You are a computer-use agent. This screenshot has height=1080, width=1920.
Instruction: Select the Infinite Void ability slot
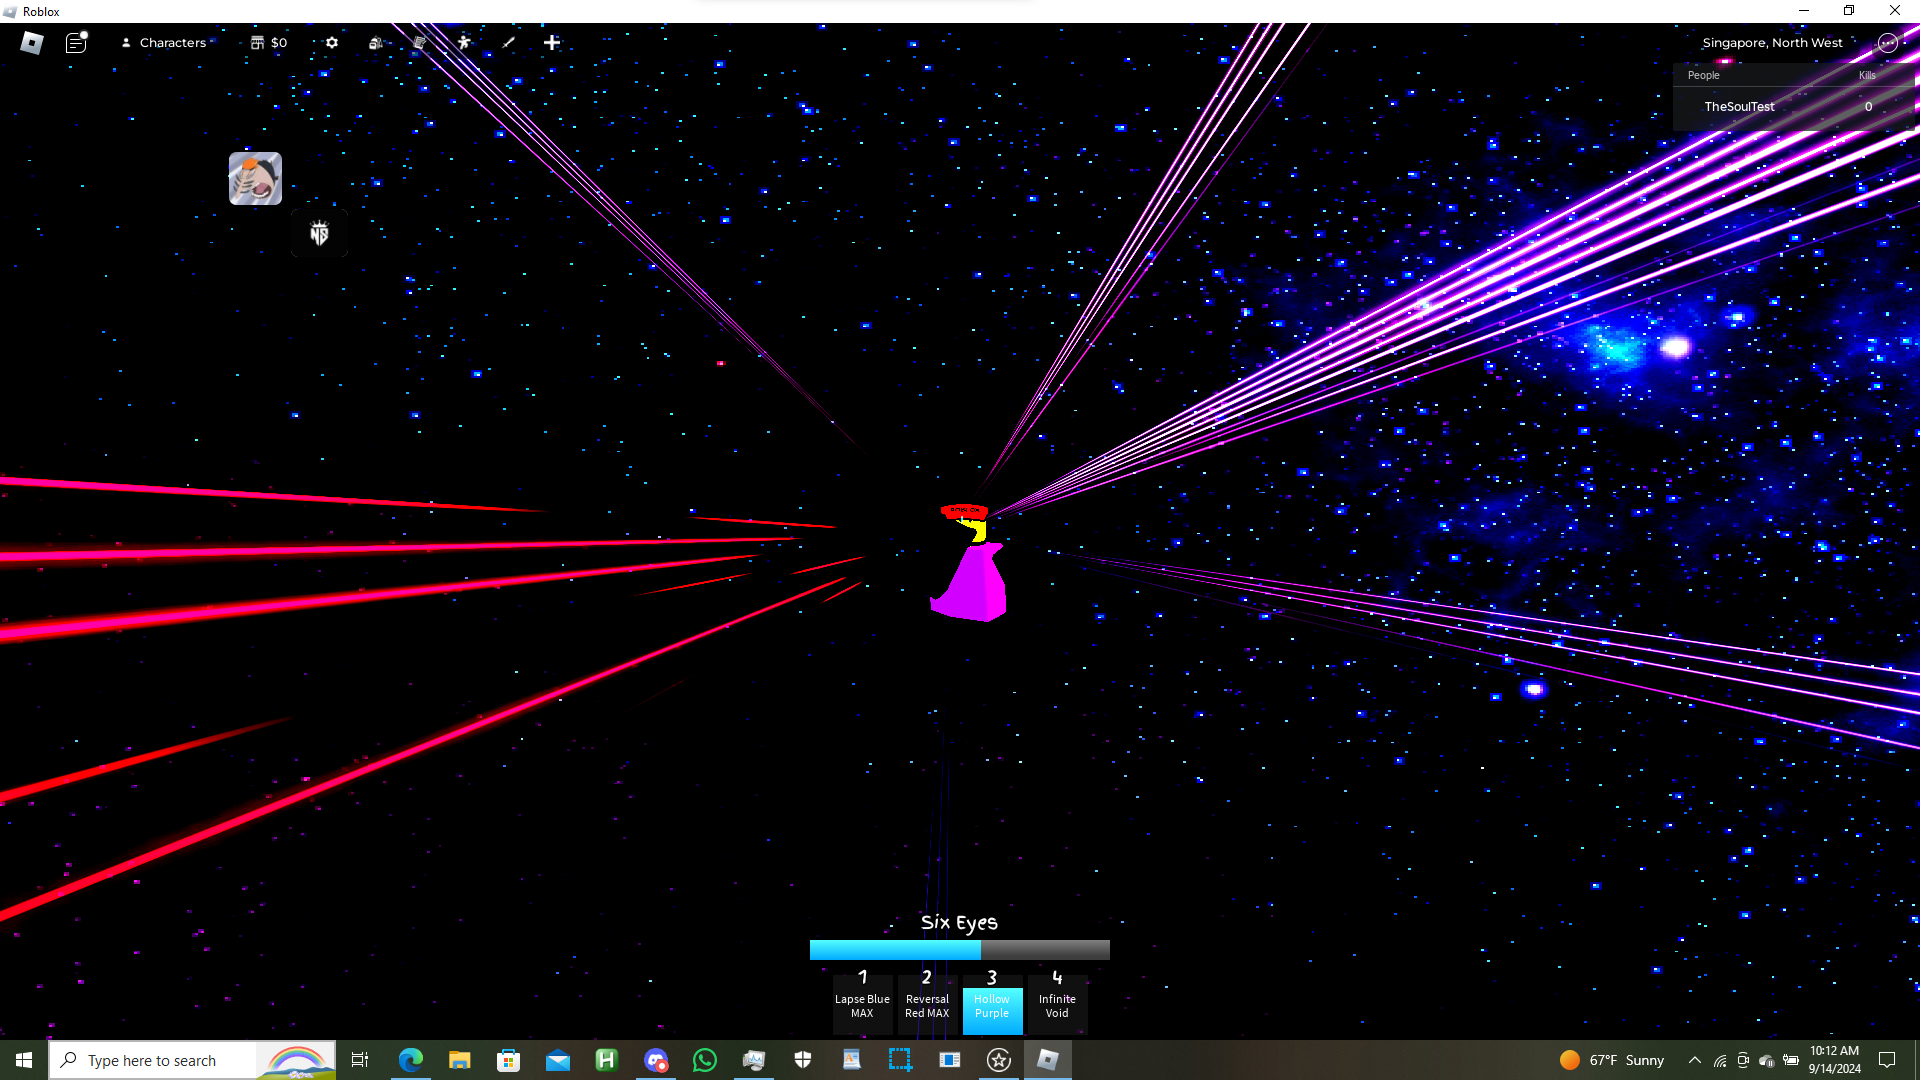click(x=1057, y=1003)
